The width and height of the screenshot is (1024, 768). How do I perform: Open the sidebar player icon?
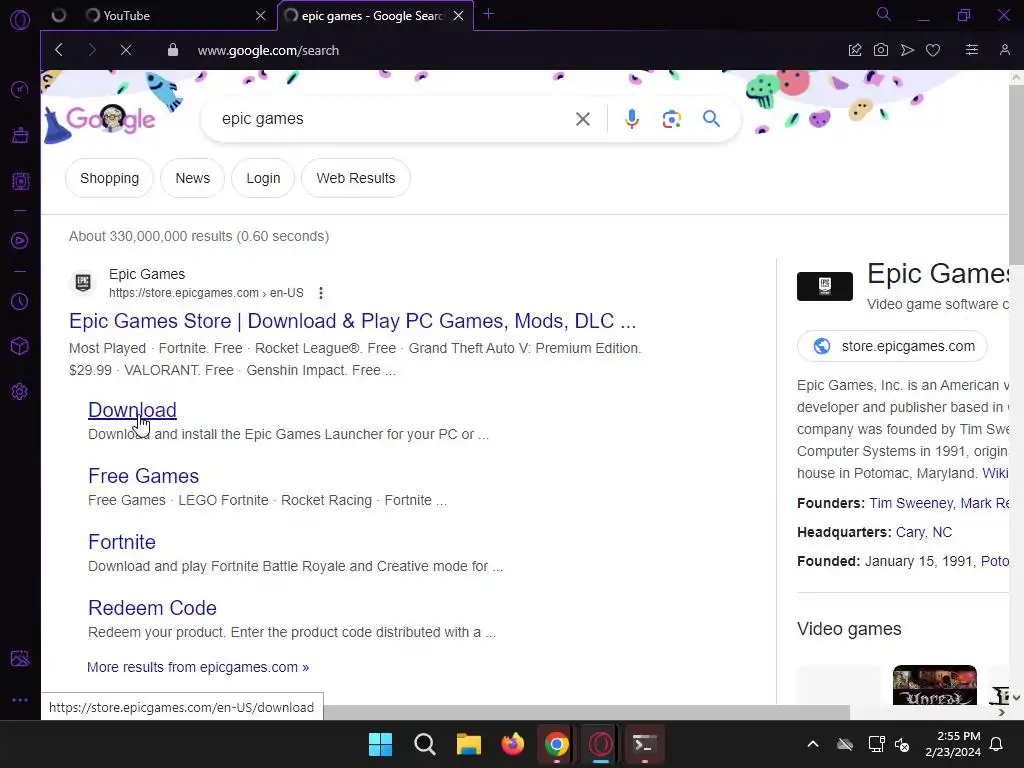point(20,241)
